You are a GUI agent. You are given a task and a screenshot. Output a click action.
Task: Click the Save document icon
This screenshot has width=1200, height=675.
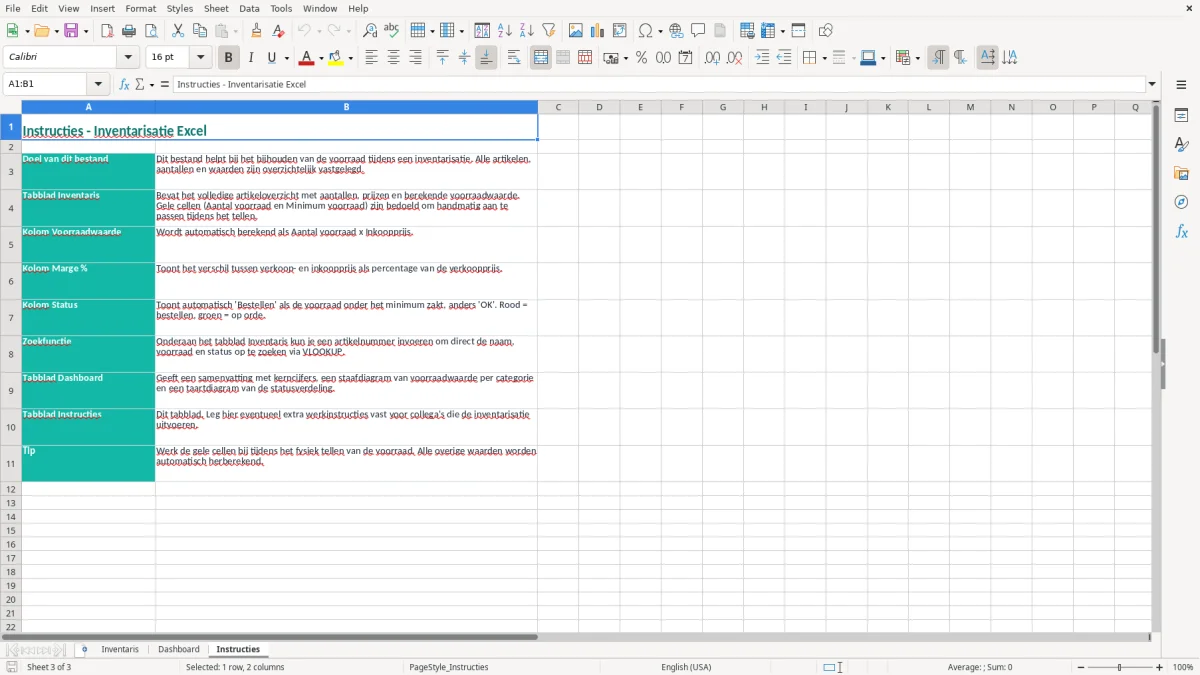pos(71,31)
